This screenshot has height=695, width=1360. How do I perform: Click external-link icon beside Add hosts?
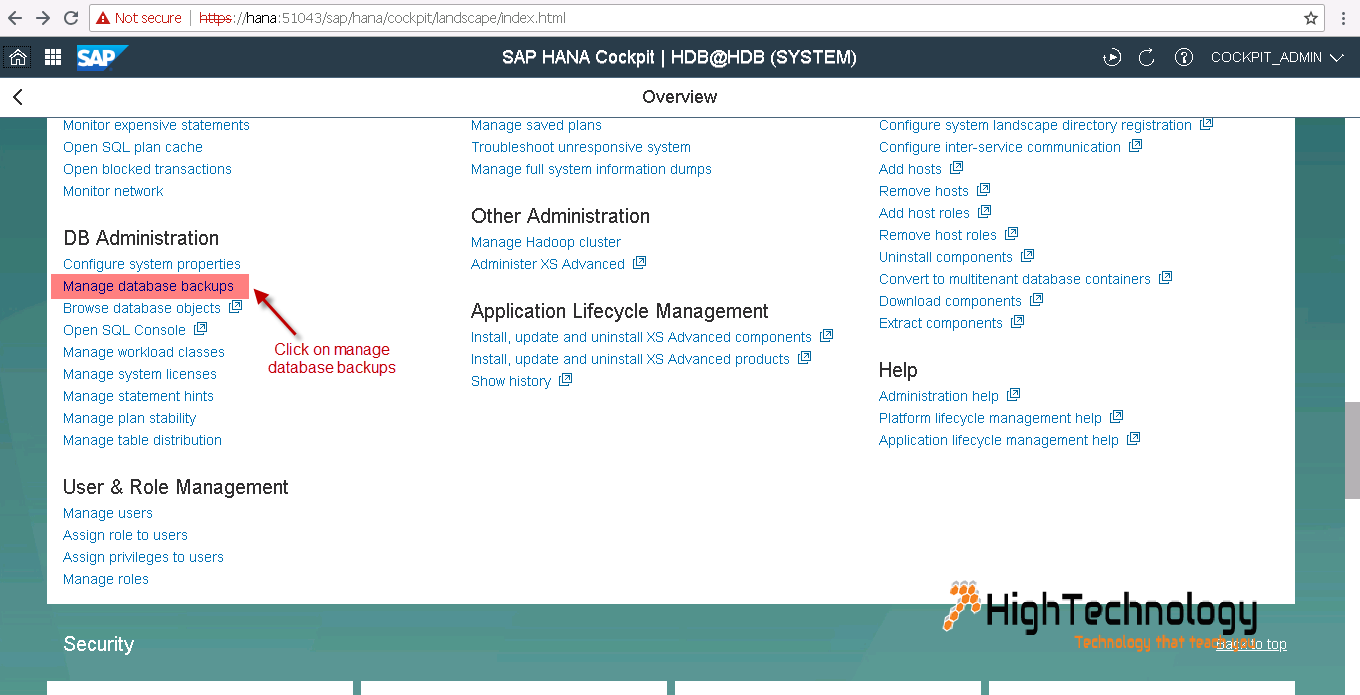(957, 168)
